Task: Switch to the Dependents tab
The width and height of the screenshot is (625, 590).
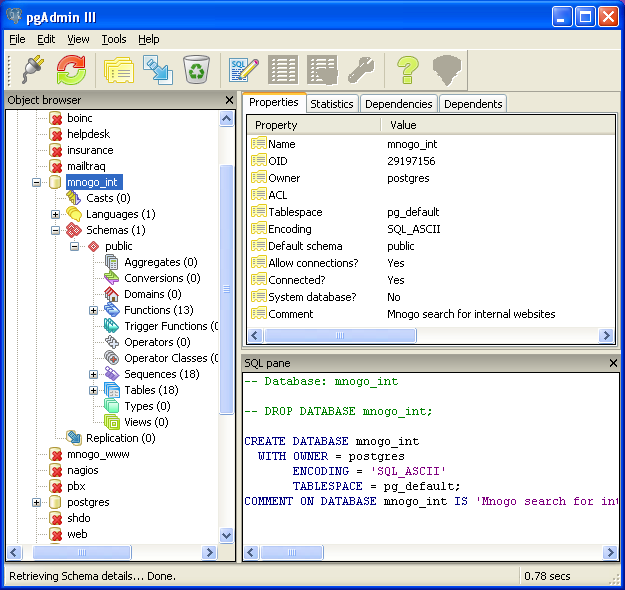Action: point(473,104)
